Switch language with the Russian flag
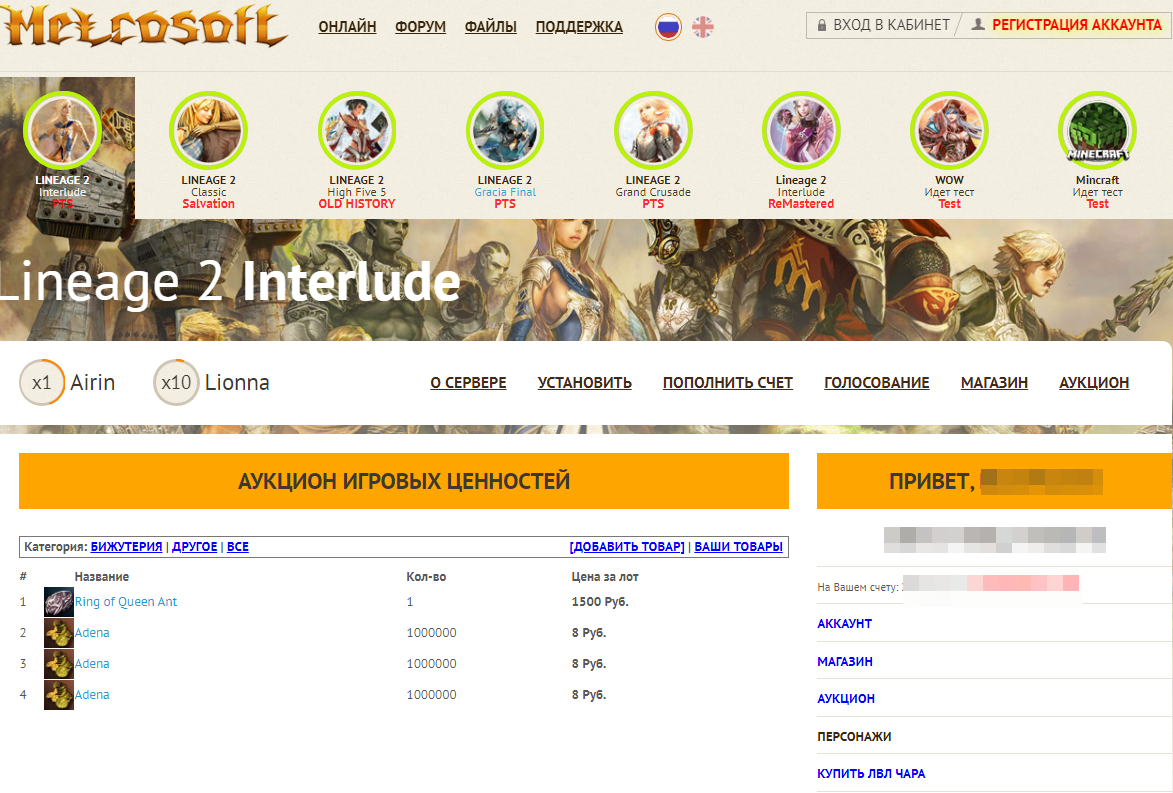The width and height of the screenshot is (1173, 793). pyautogui.click(x=668, y=27)
